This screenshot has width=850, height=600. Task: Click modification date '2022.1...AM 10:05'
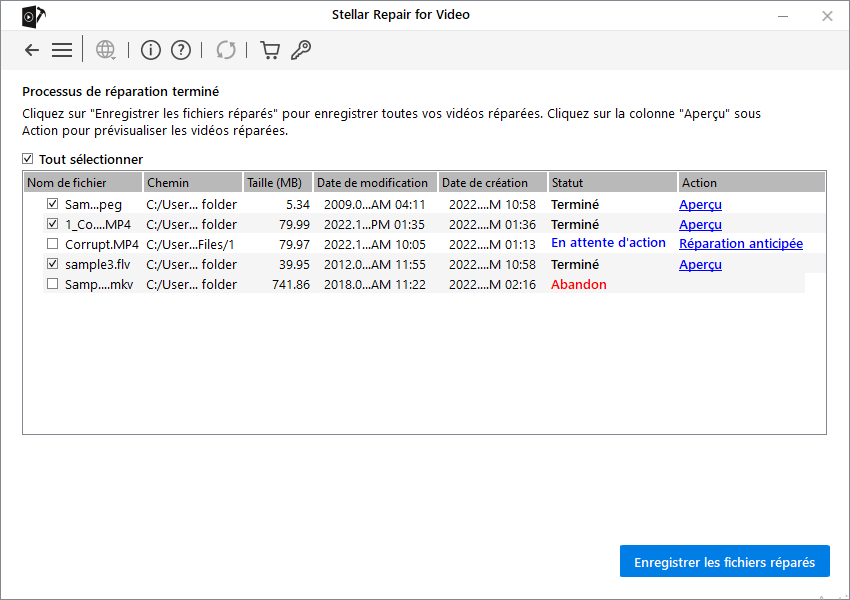tap(375, 244)
